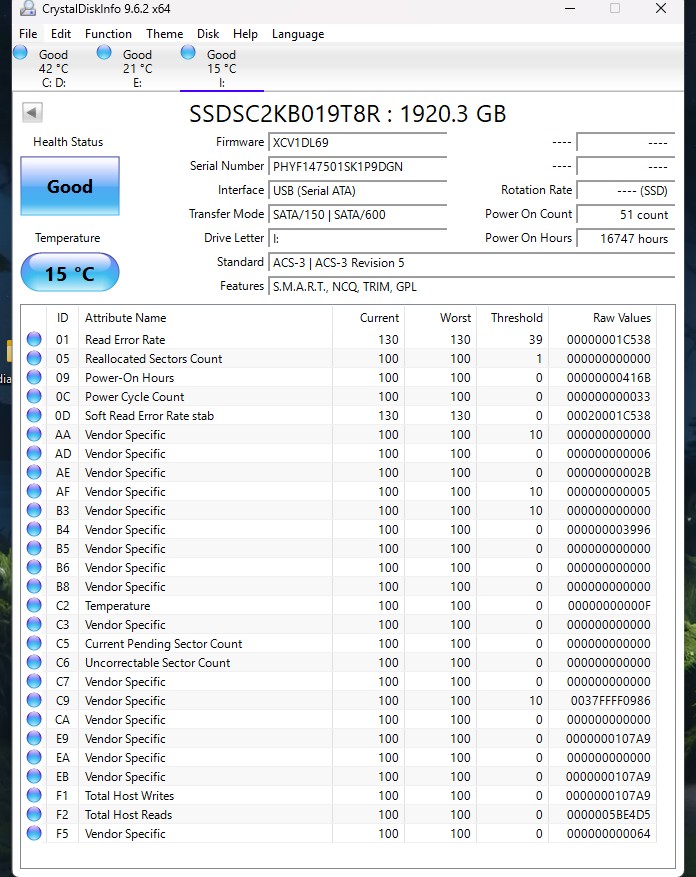The width and height of the screenshot is (696, 877).
Task: Select the Power Cycle Count attribute name
Action: 134,396
